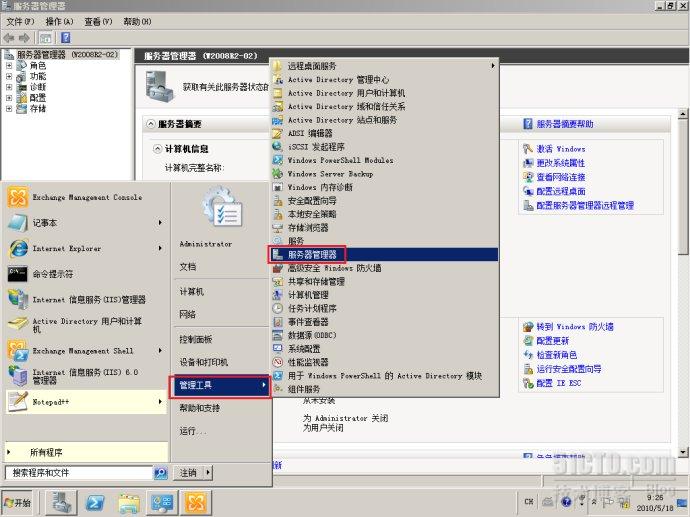Collapse the 服务器摘要 section
Viewport: 690px width, 517px height.
pos(151,124)
